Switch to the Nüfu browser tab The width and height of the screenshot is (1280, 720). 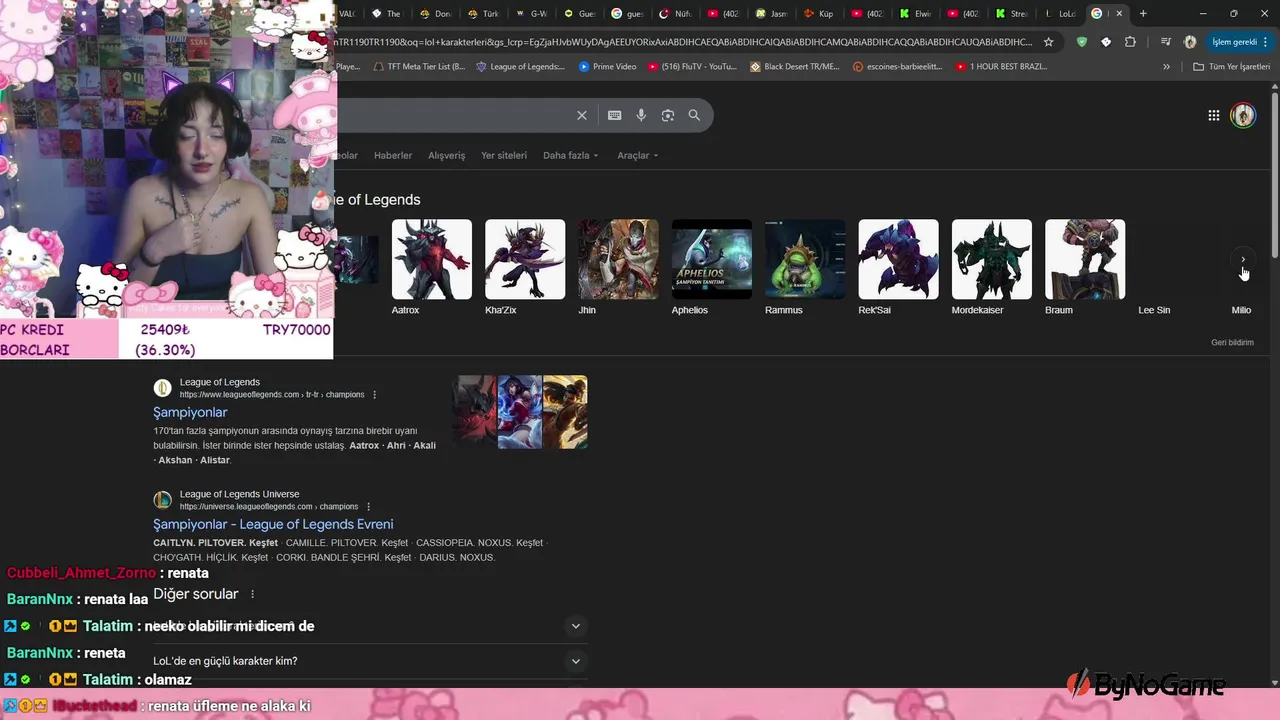(675, 14)
